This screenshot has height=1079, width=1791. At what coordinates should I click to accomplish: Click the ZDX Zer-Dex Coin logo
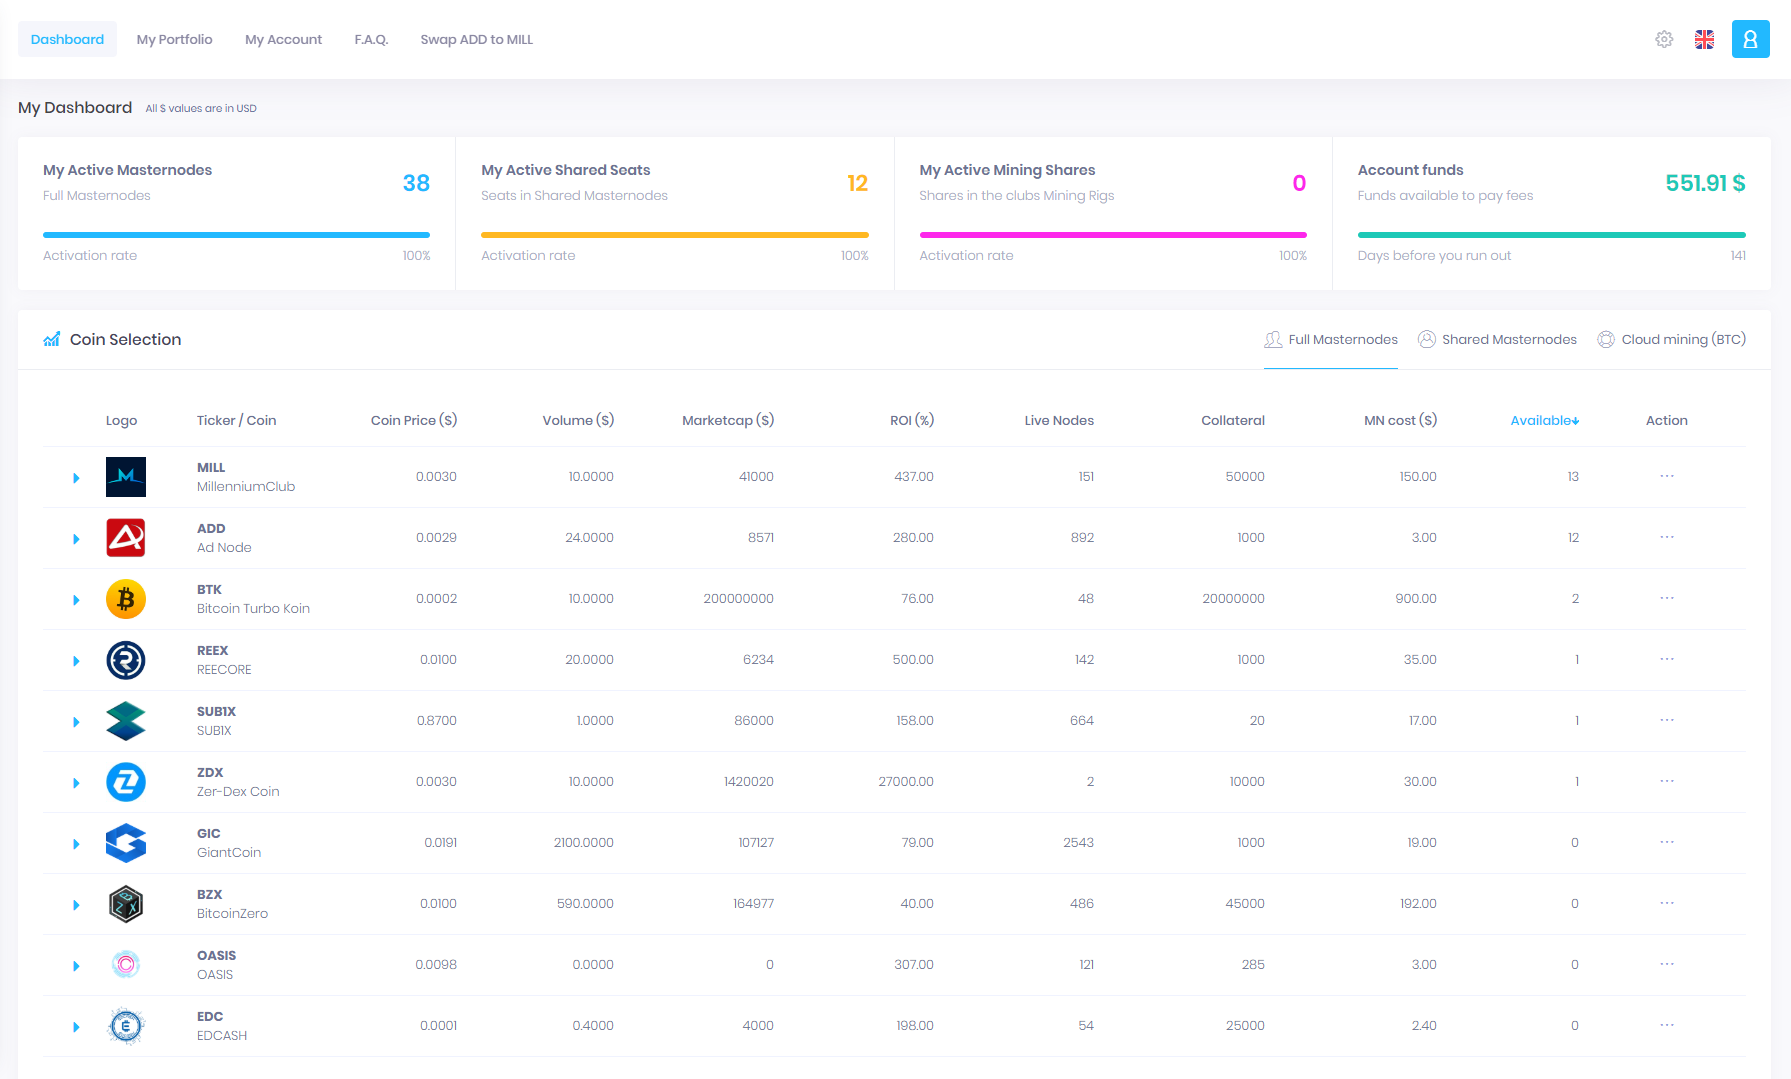[125, 782]
